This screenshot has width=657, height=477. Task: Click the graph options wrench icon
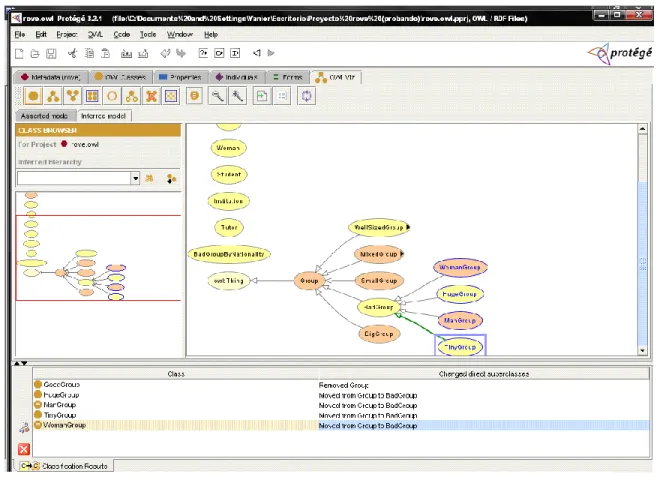pos(238,96)
